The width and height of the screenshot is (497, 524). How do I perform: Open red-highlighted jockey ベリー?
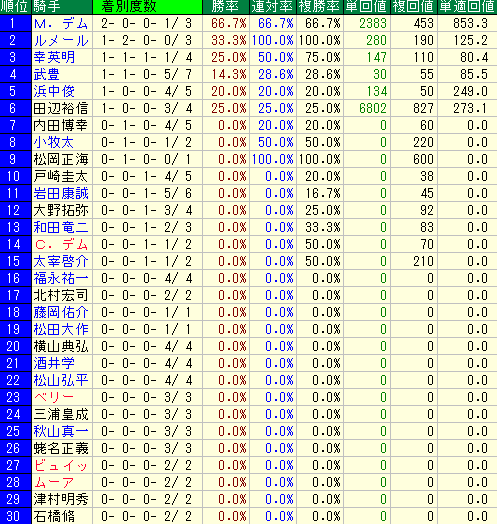pyautogui.click(x=54, y=397)
